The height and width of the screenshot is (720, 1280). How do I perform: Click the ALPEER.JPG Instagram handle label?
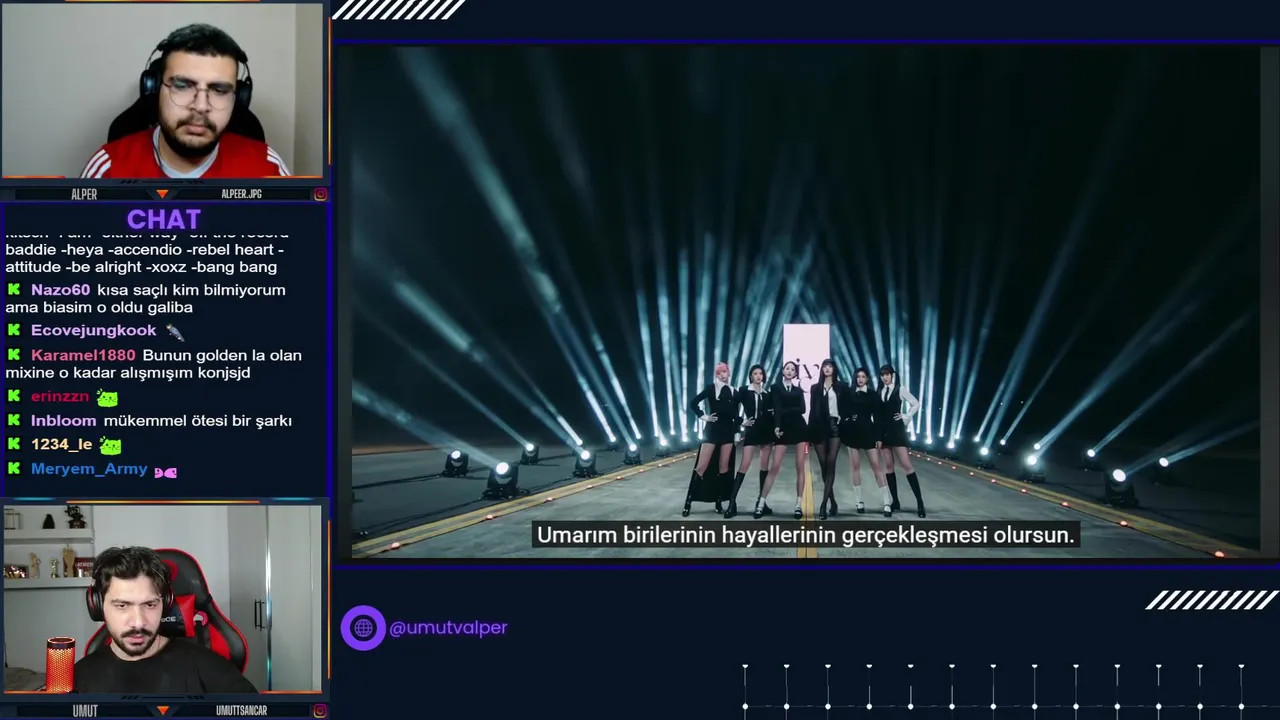(x=241, y=194)
